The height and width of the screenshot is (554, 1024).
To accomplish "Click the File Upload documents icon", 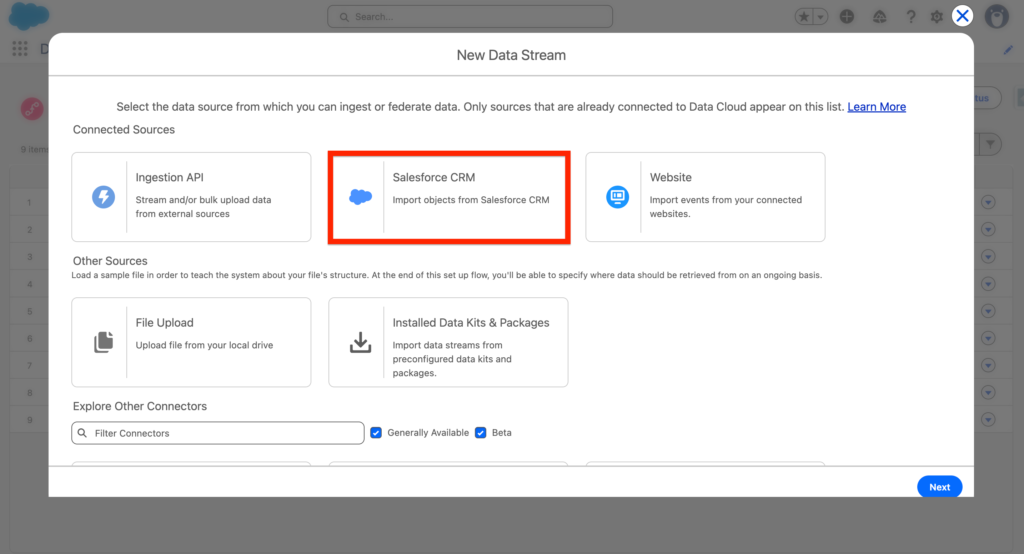I will (103, 342).
